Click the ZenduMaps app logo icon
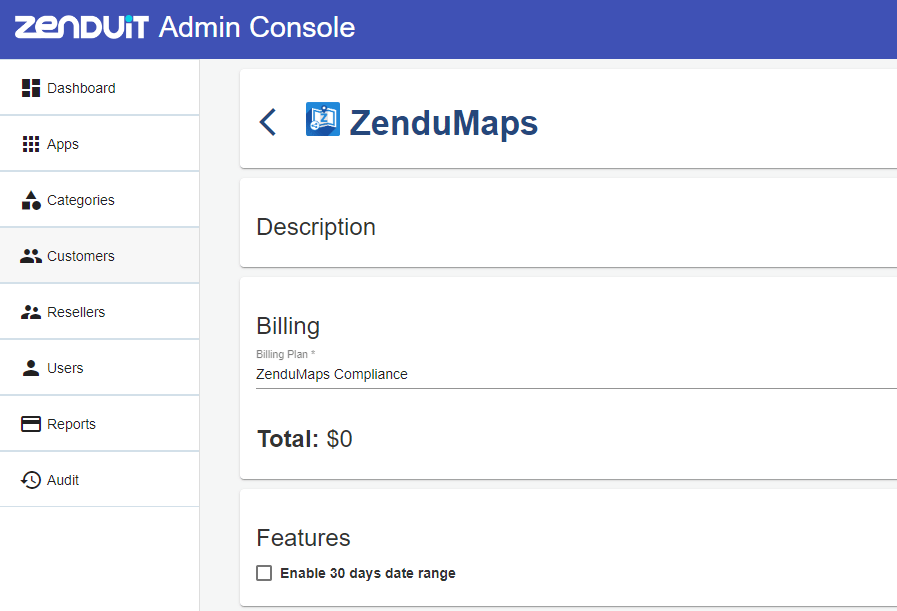The image size is (897, 611). (x=323, y=119)
